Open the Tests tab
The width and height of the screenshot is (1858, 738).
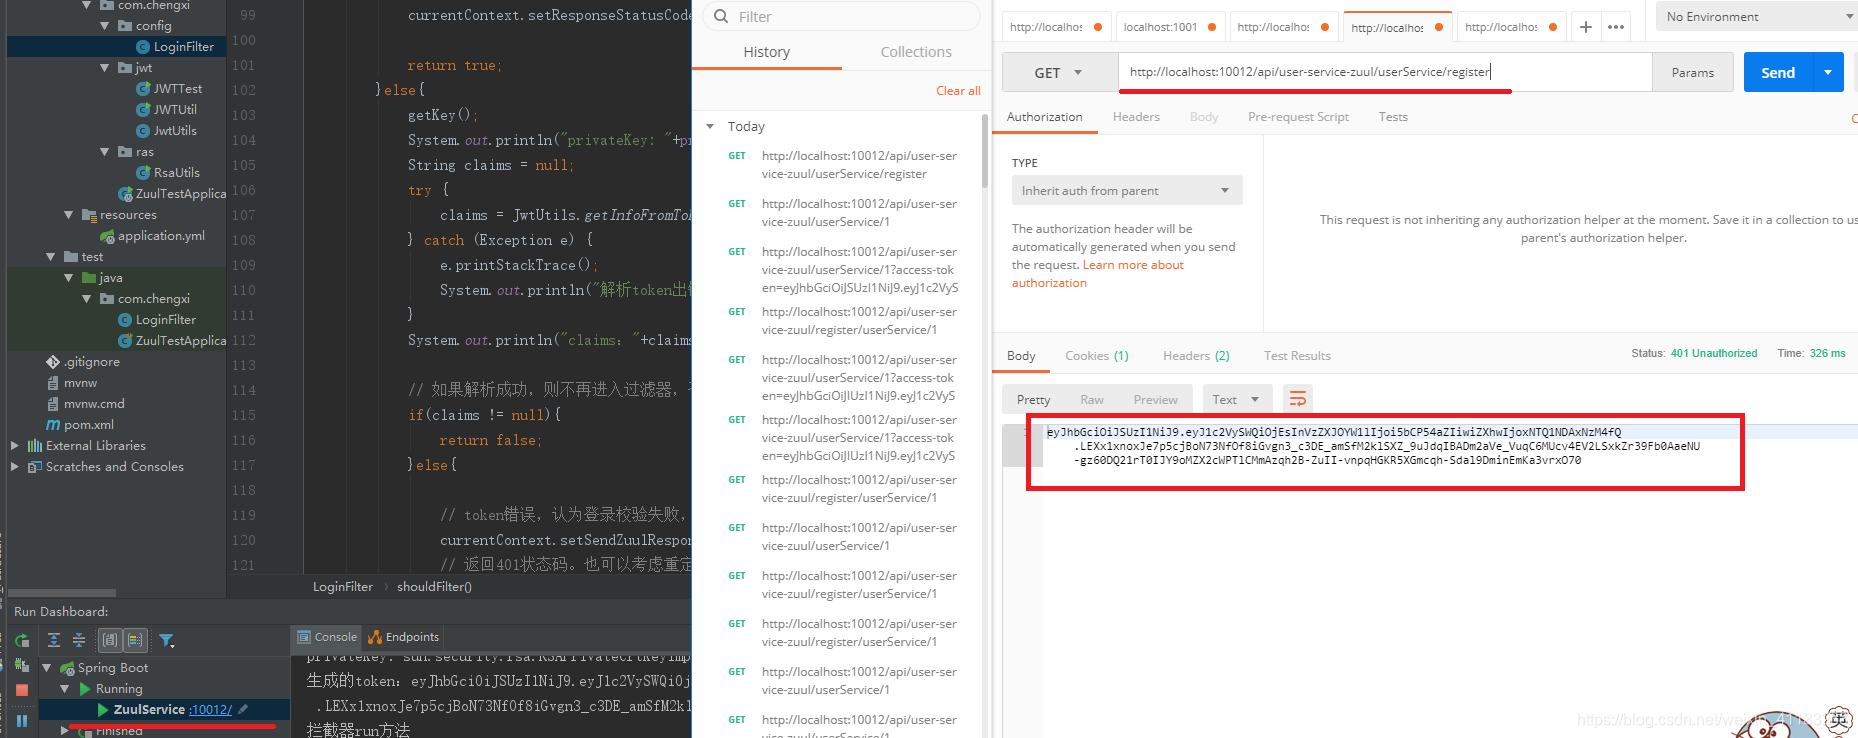point(1393,117)
